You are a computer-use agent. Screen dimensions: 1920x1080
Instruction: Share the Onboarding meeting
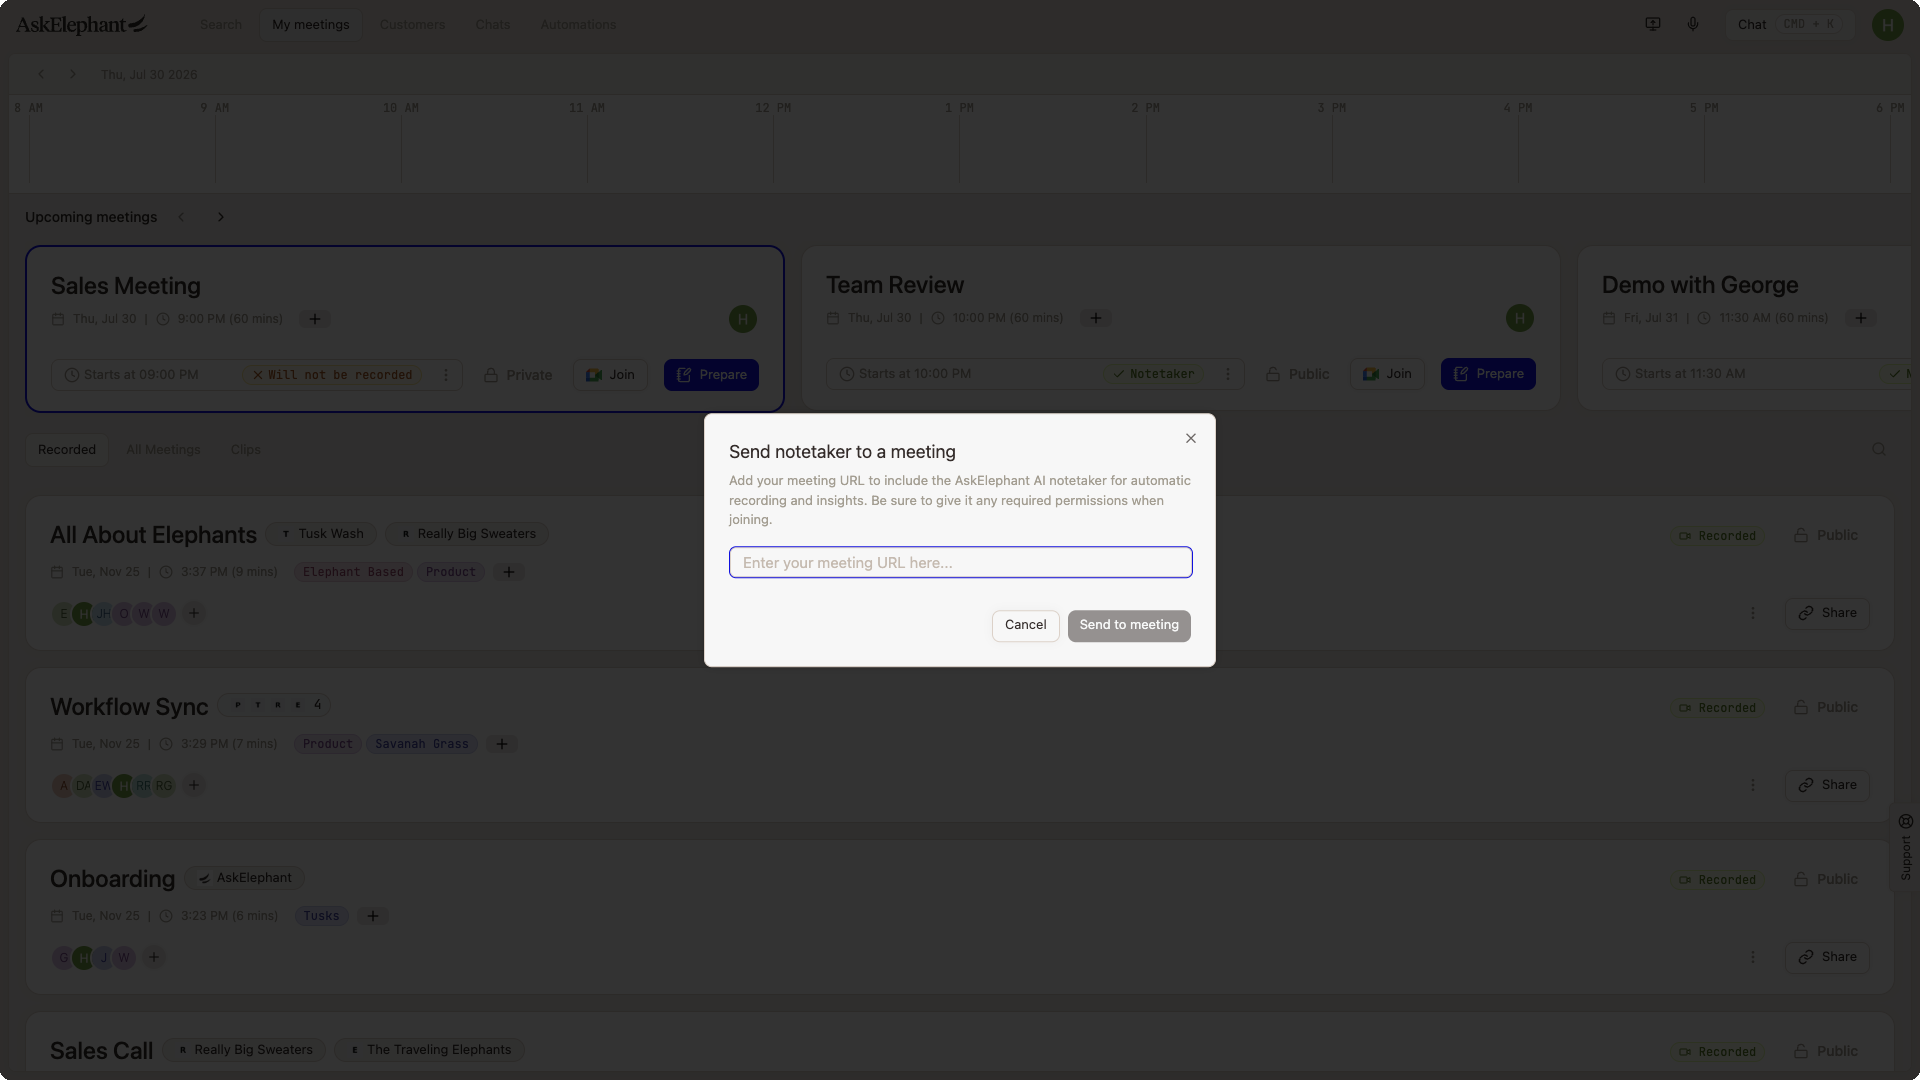[1827, 957]
